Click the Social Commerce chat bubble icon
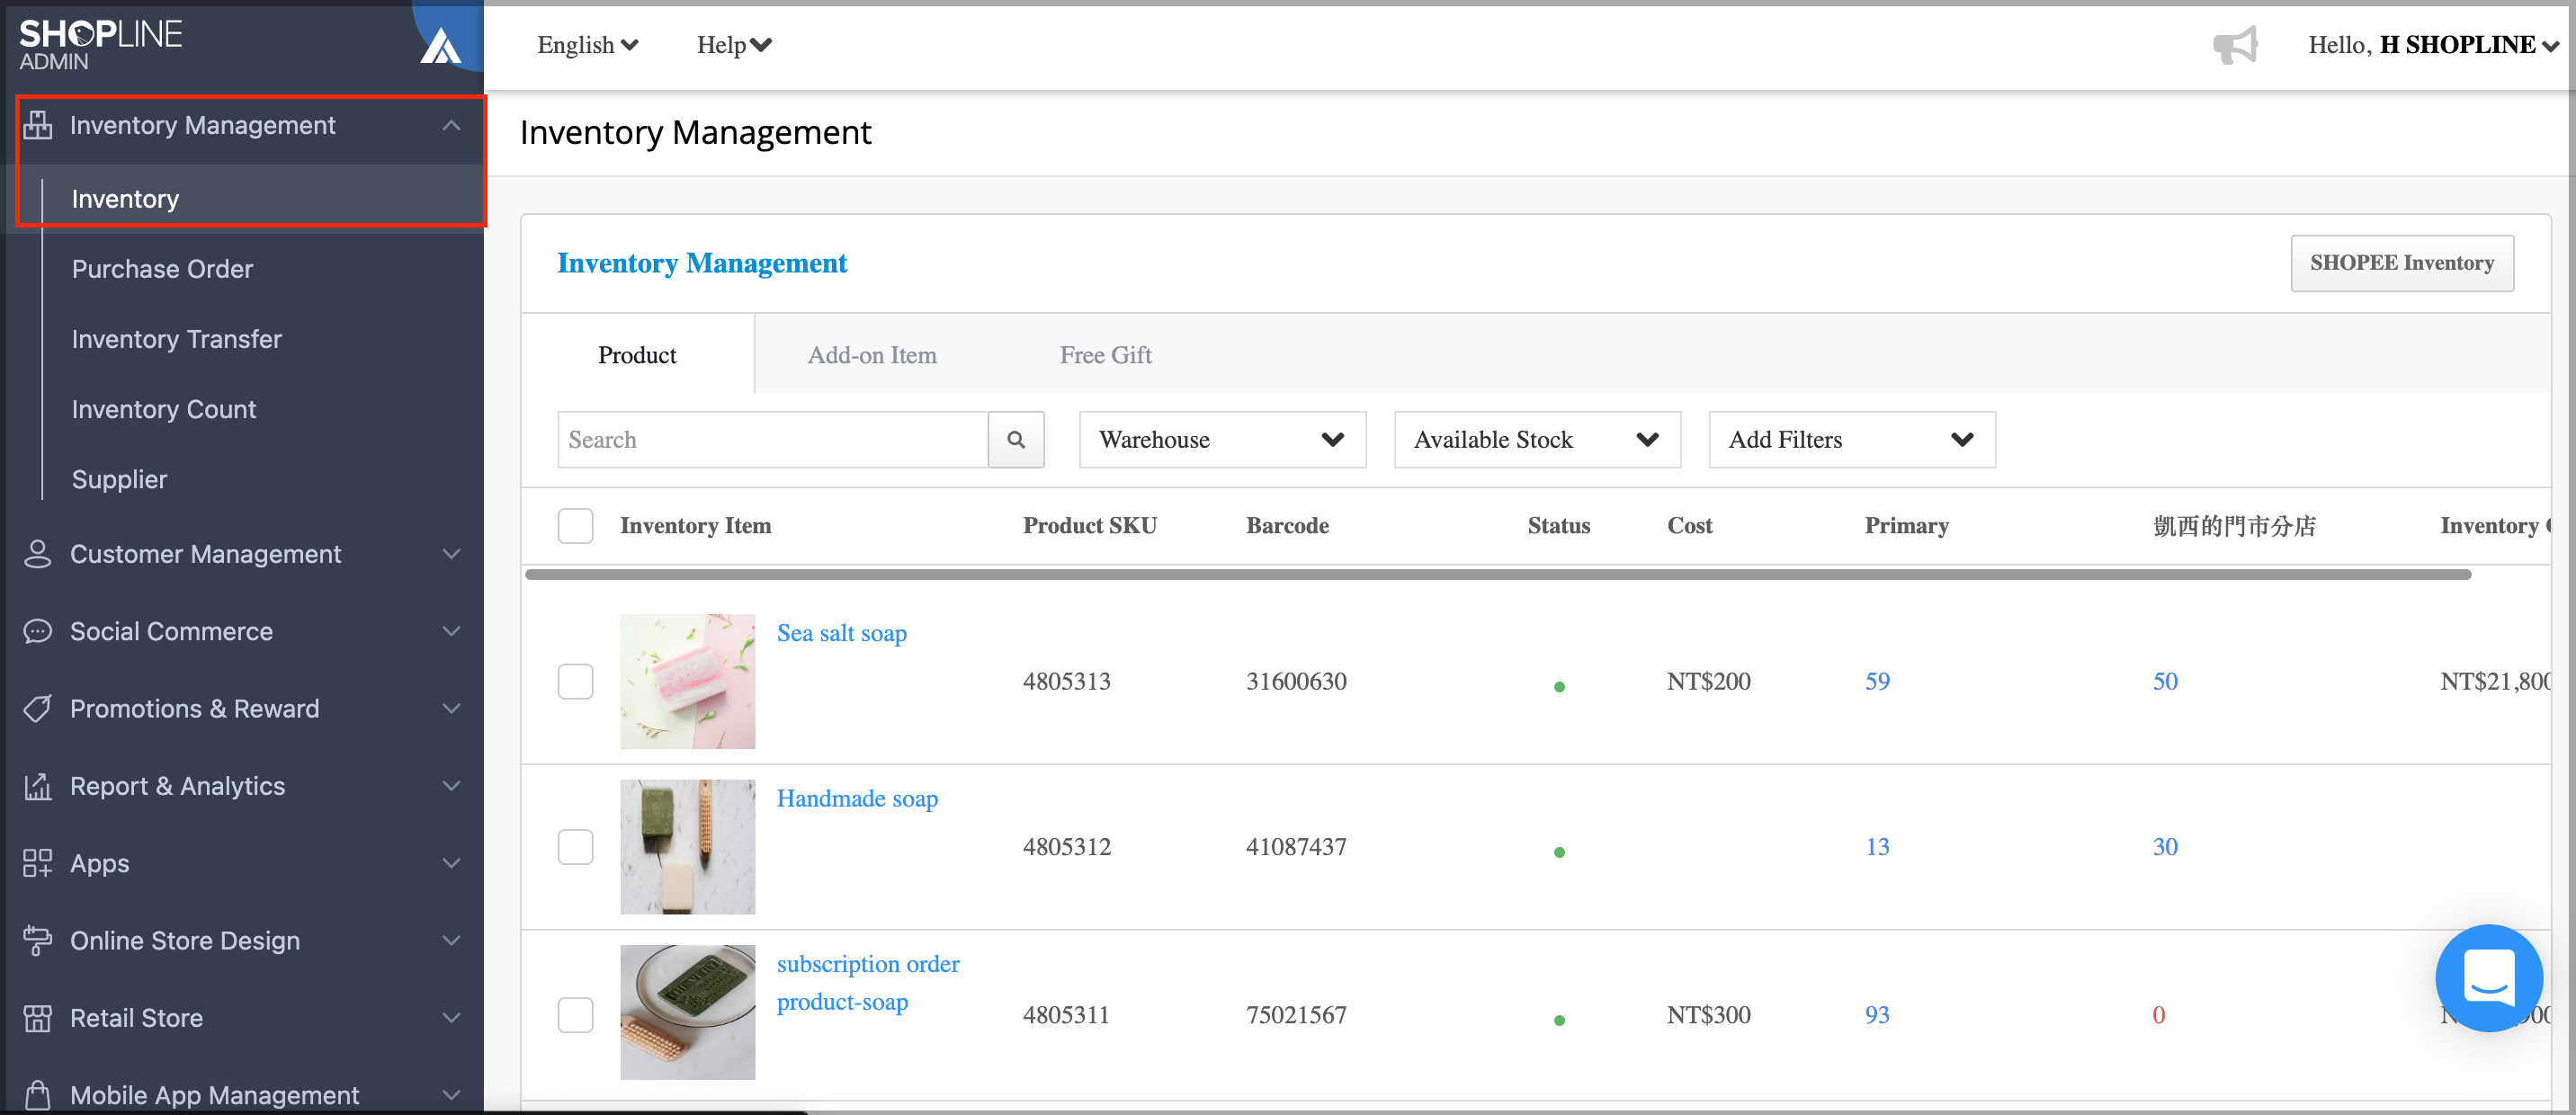The width and height of the screenshot is (2576, 1115). (x=38, y=631)
